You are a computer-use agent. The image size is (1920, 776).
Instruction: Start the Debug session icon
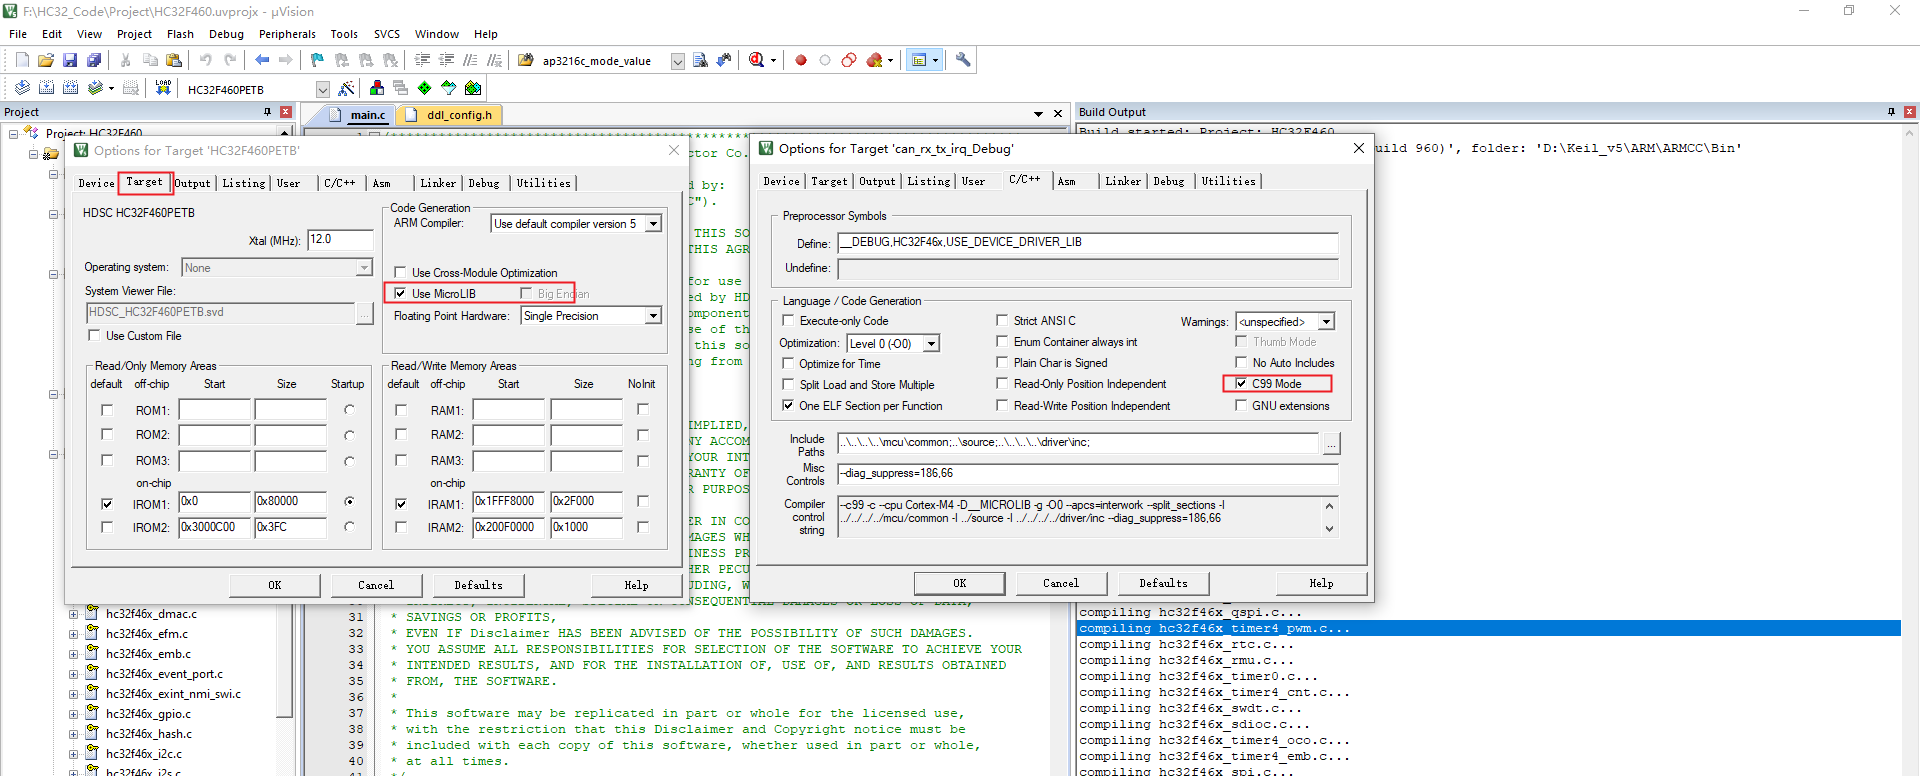[x=757, y=60]
